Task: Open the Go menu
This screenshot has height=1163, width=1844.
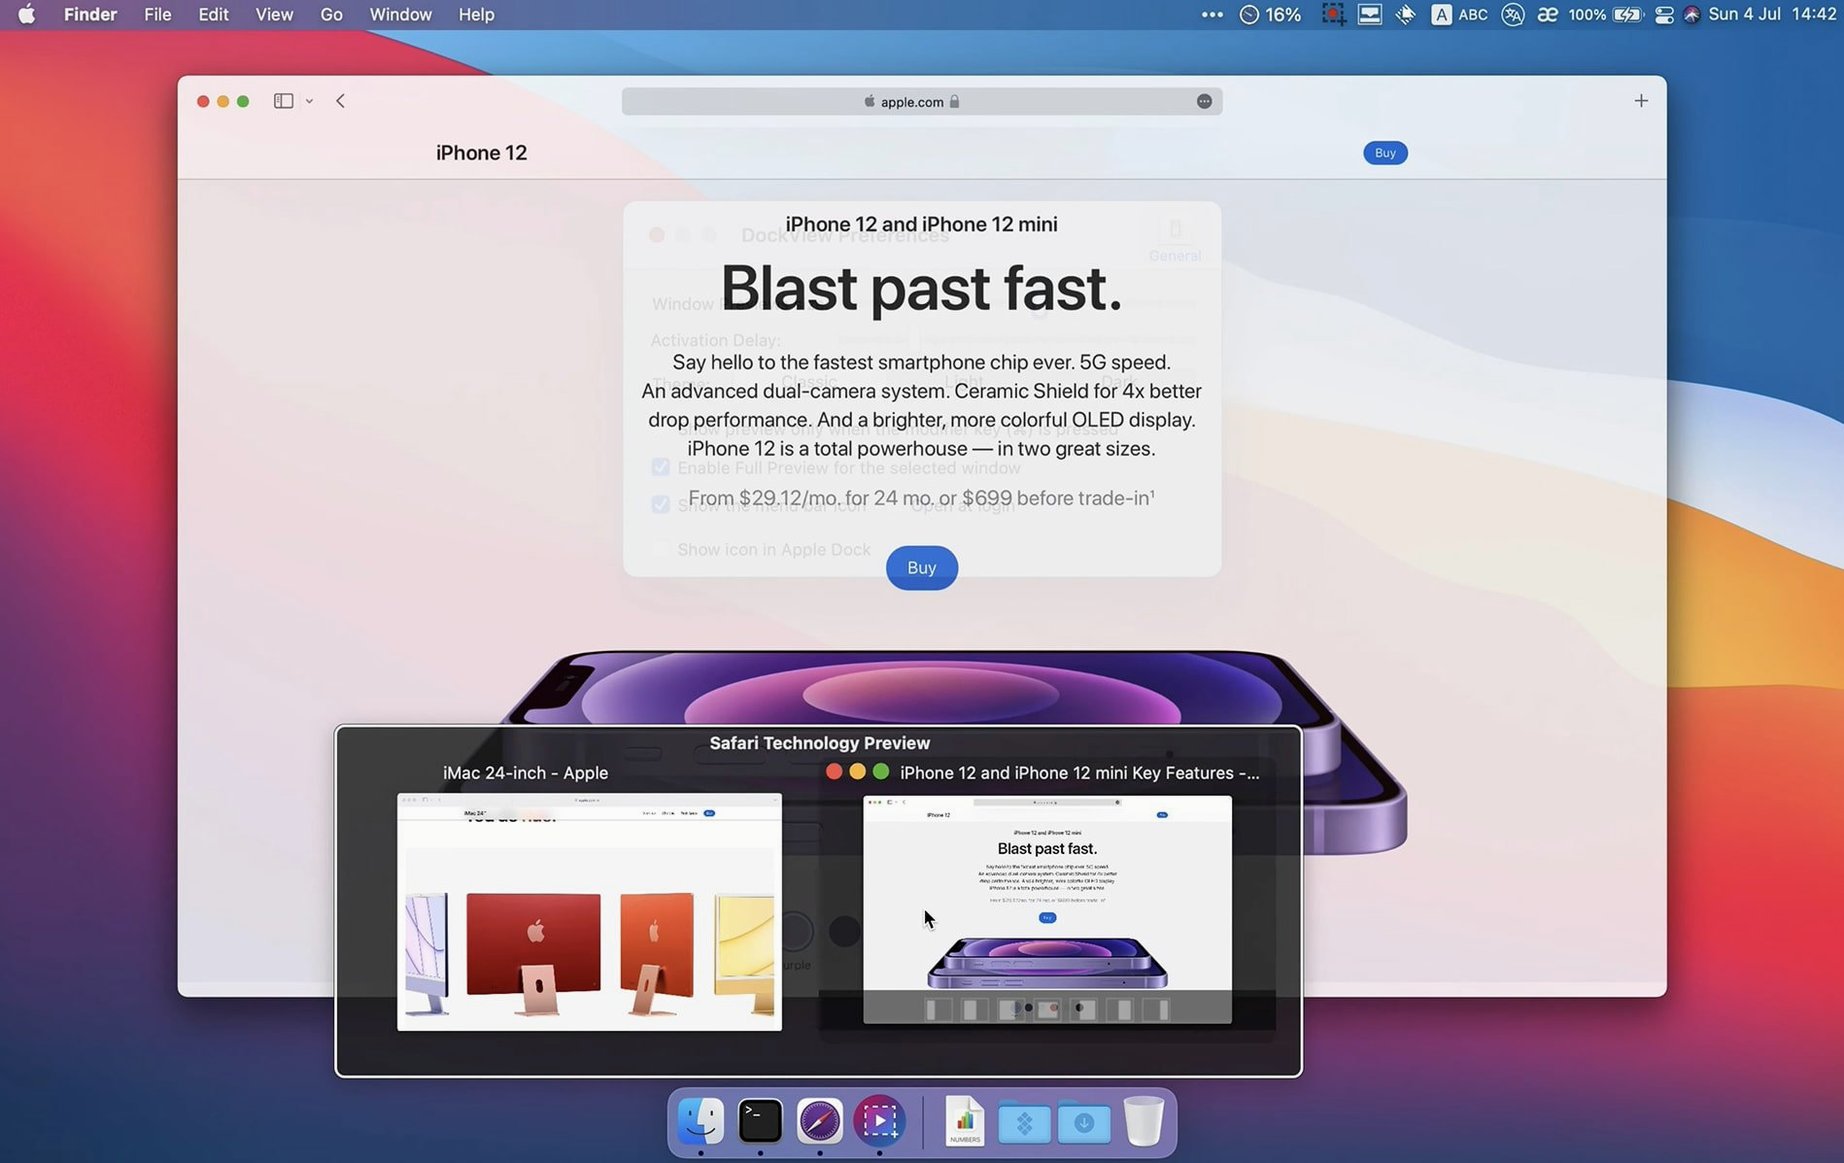Action: (x=331, y=14)
